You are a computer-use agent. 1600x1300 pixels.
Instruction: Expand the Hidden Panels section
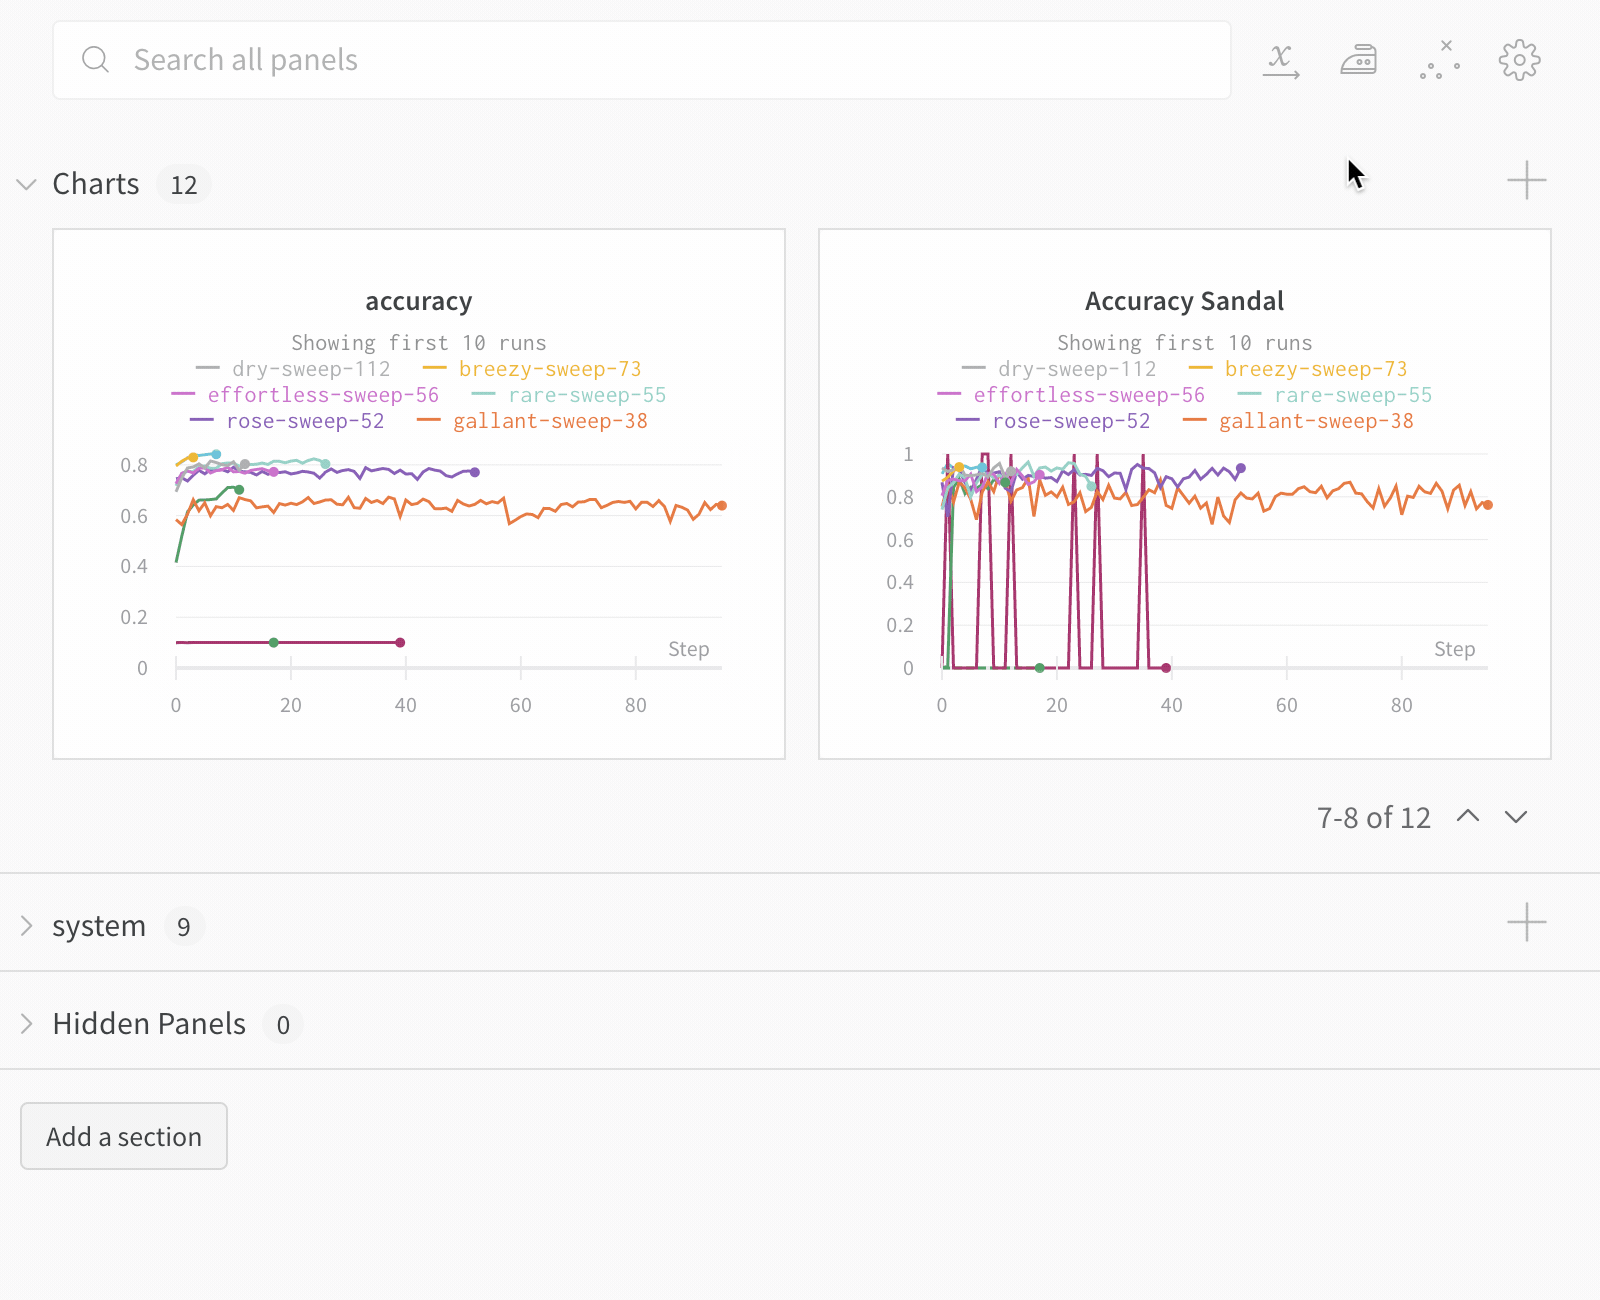coord(27,1024)
